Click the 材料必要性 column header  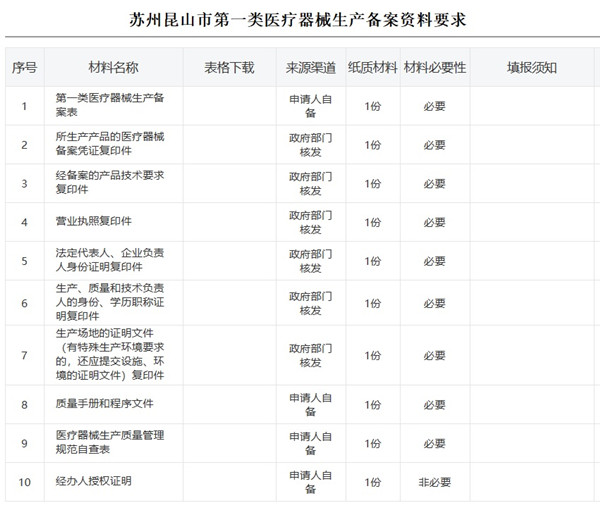click(435, 68)
